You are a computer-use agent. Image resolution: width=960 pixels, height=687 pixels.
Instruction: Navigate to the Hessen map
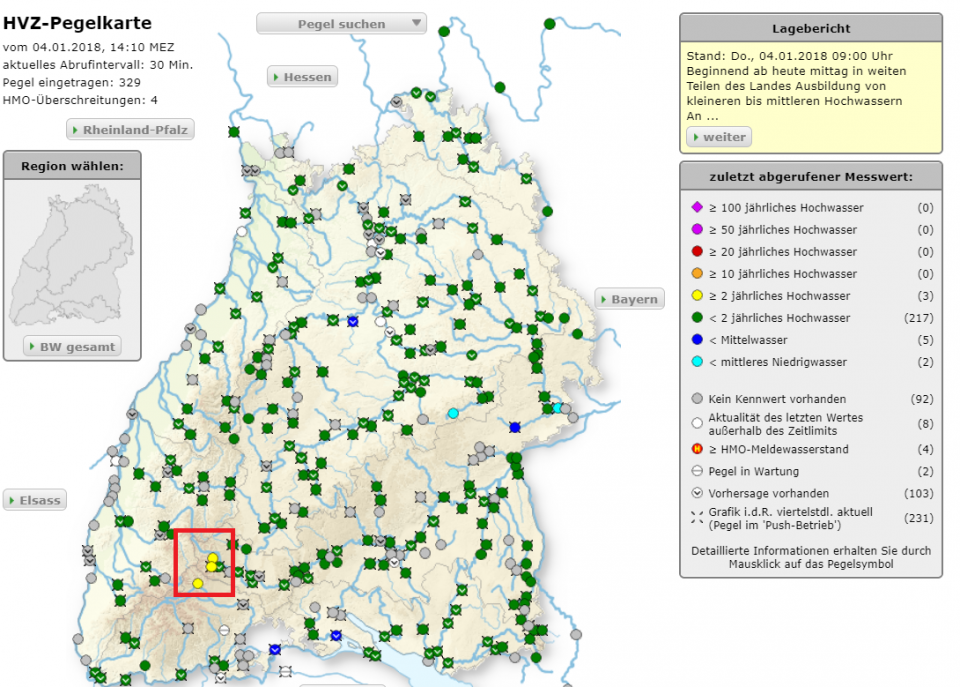pyautogui.click(x=301, y=77)
